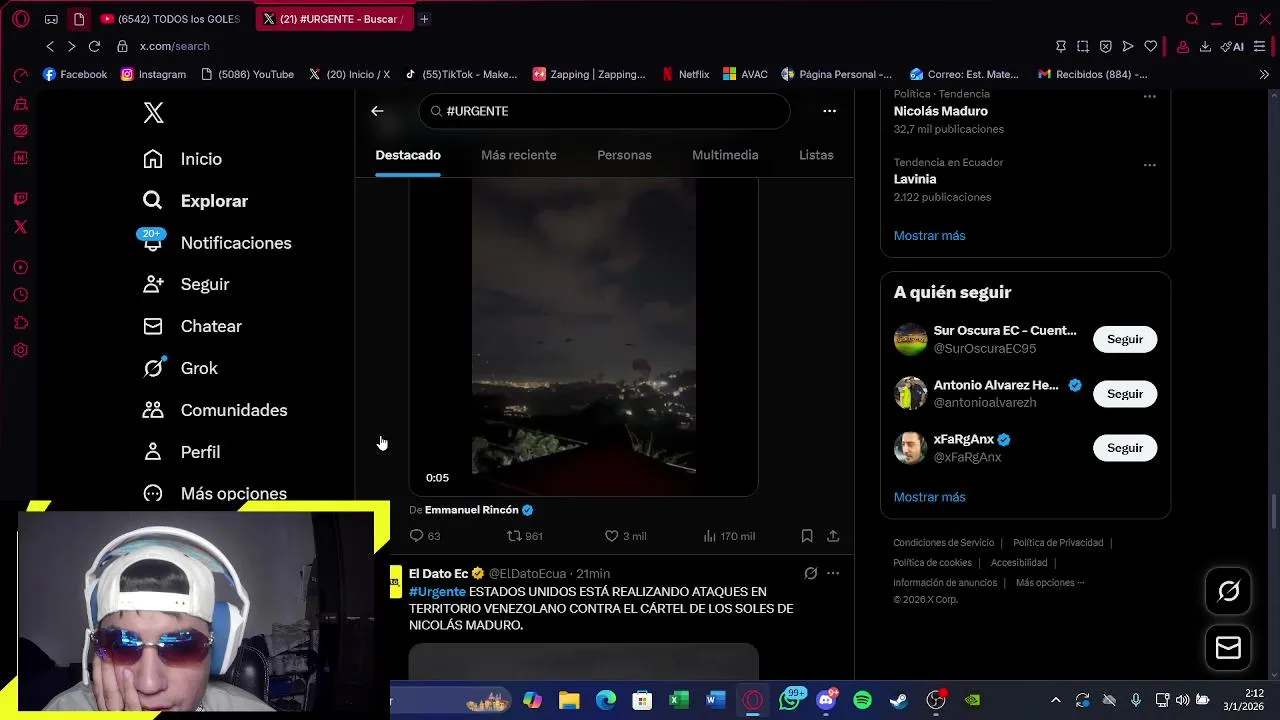Switch to the Multimedia tab

(x=725, y=155)
